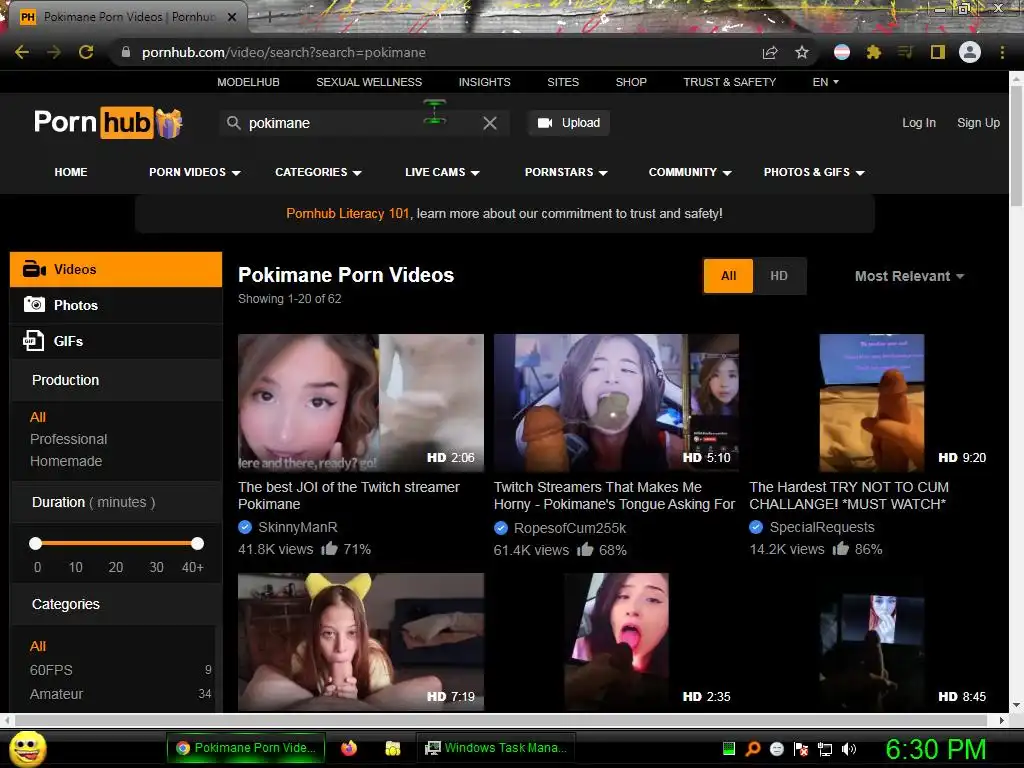Image resolution: width=1024 pixels, height=768 pixels.
Task: Click the round striped extension icon in toolbar
Action: tap(842, 52)
